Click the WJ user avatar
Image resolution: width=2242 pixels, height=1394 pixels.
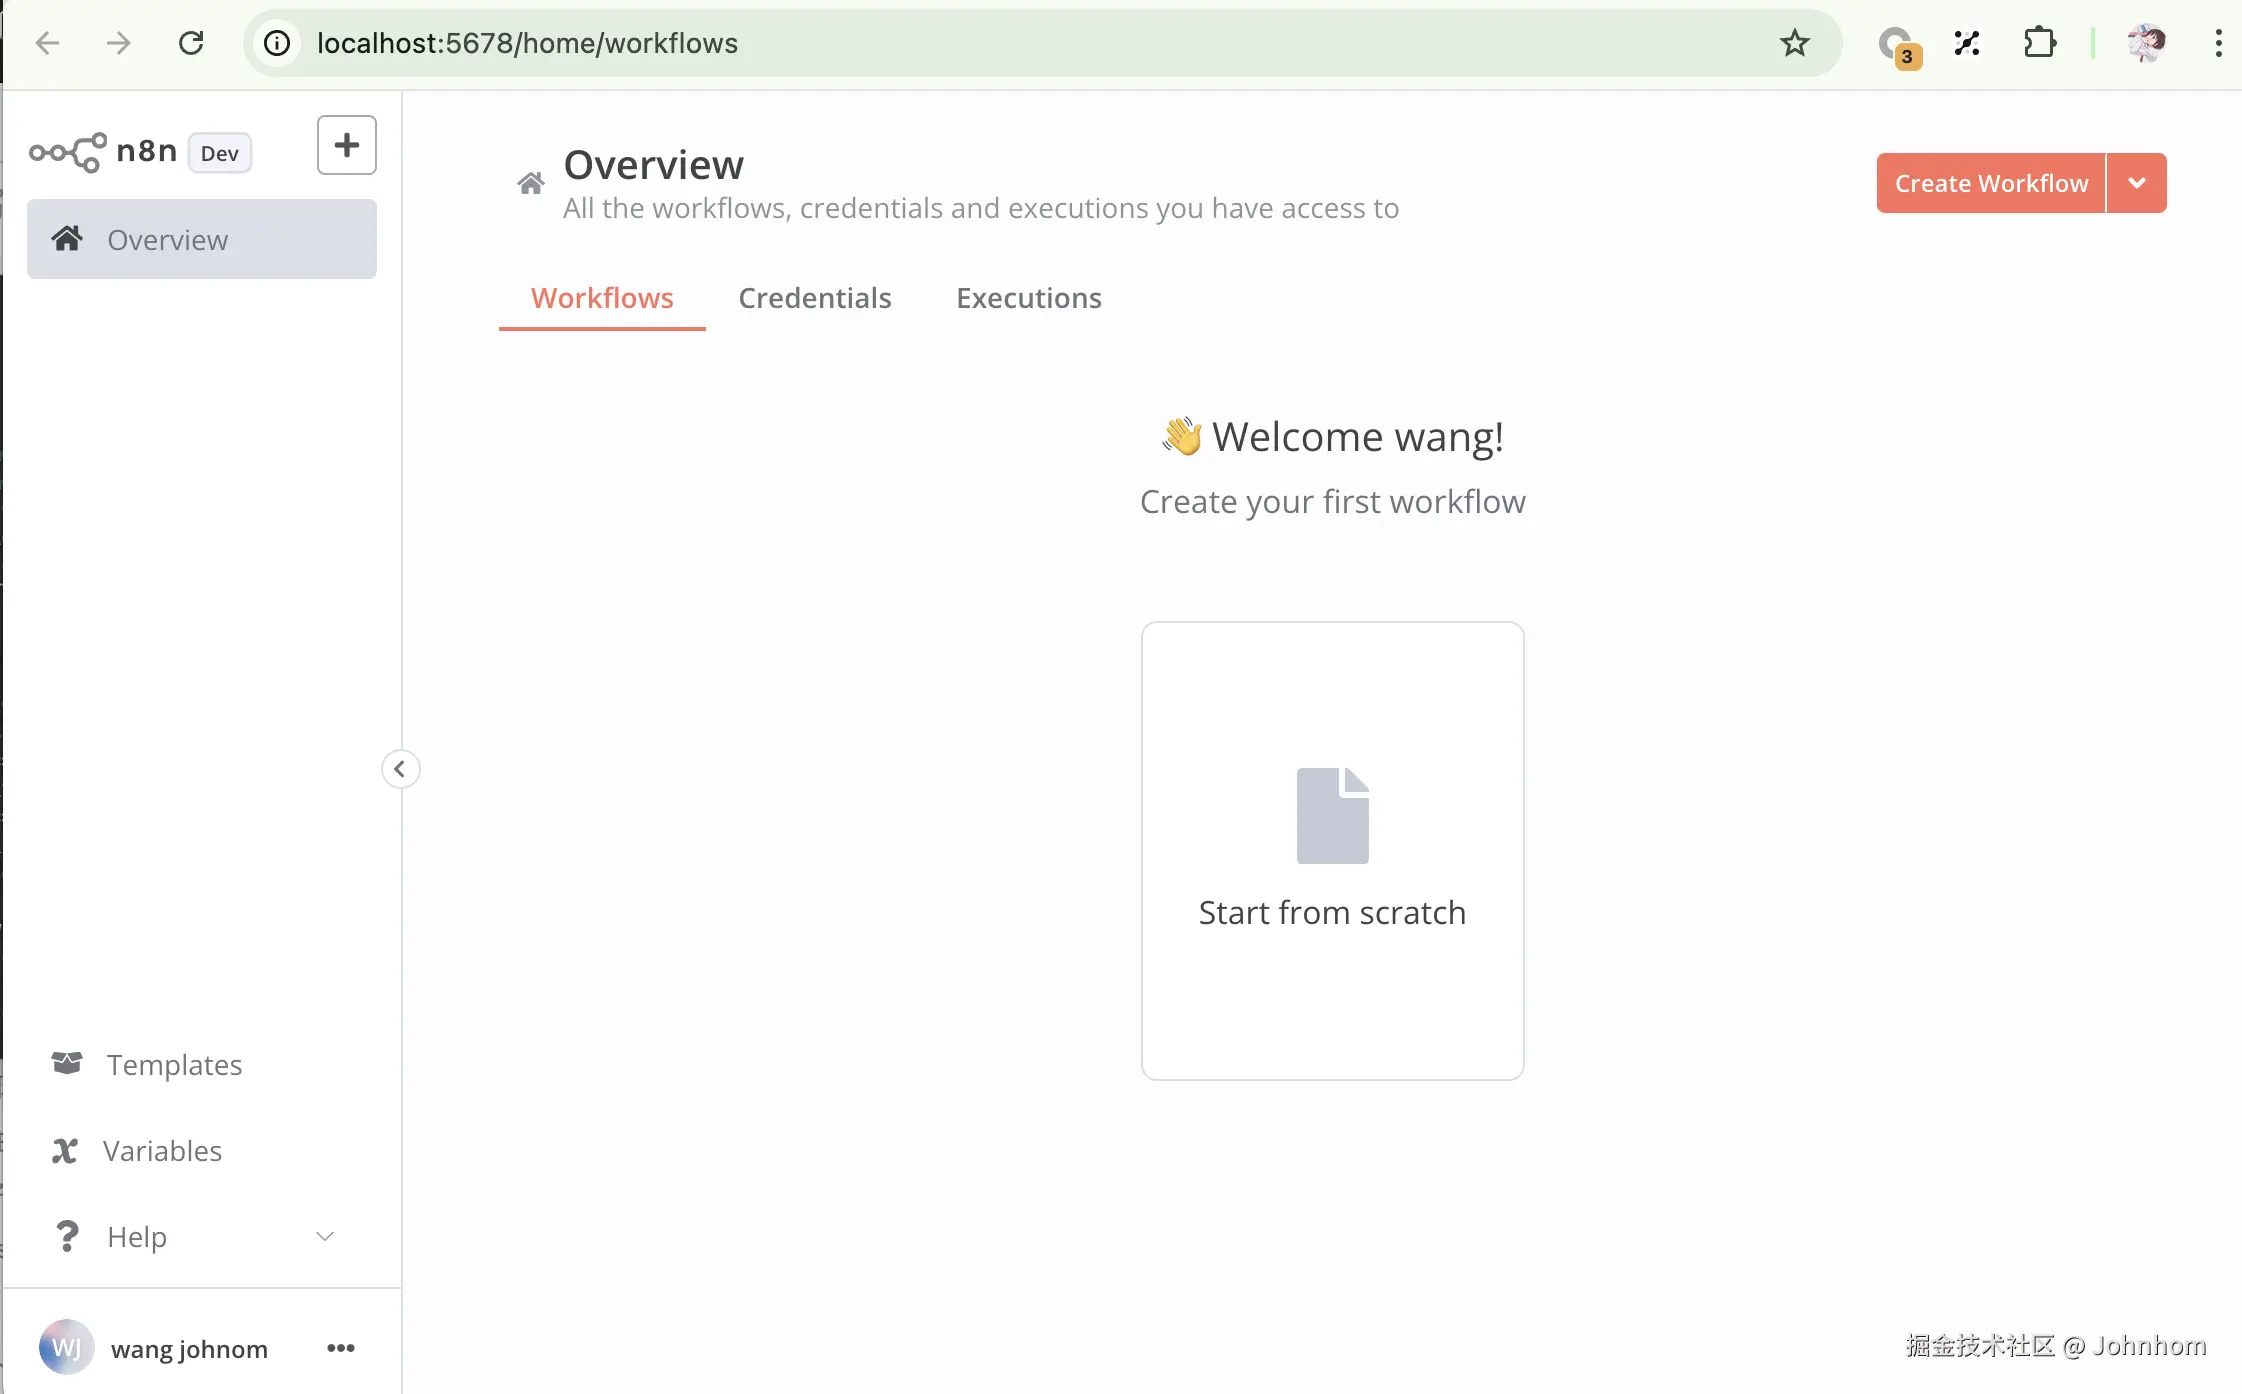pyautogui.click(x=66, y=1348)
